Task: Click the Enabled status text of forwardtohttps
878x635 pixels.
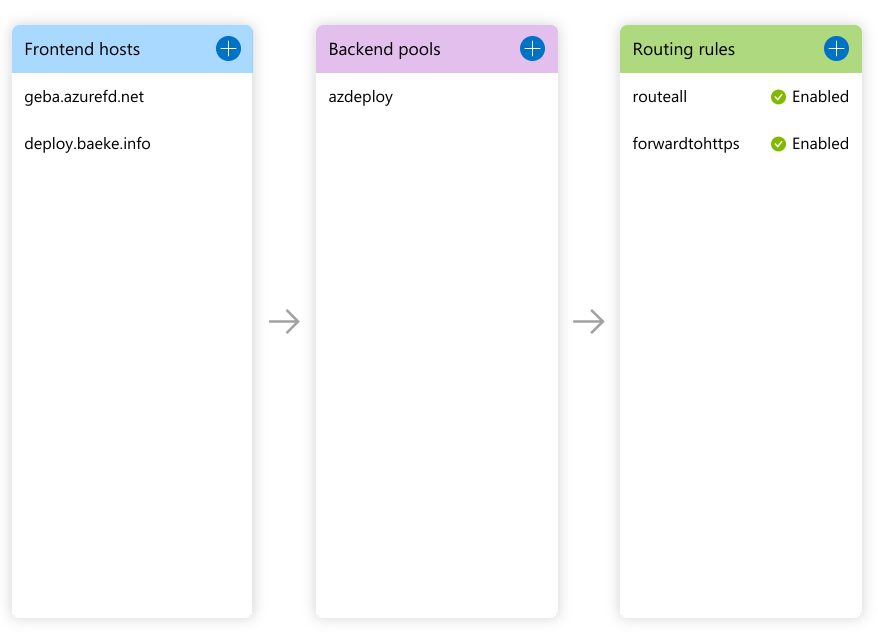Action: click(820, 144)
